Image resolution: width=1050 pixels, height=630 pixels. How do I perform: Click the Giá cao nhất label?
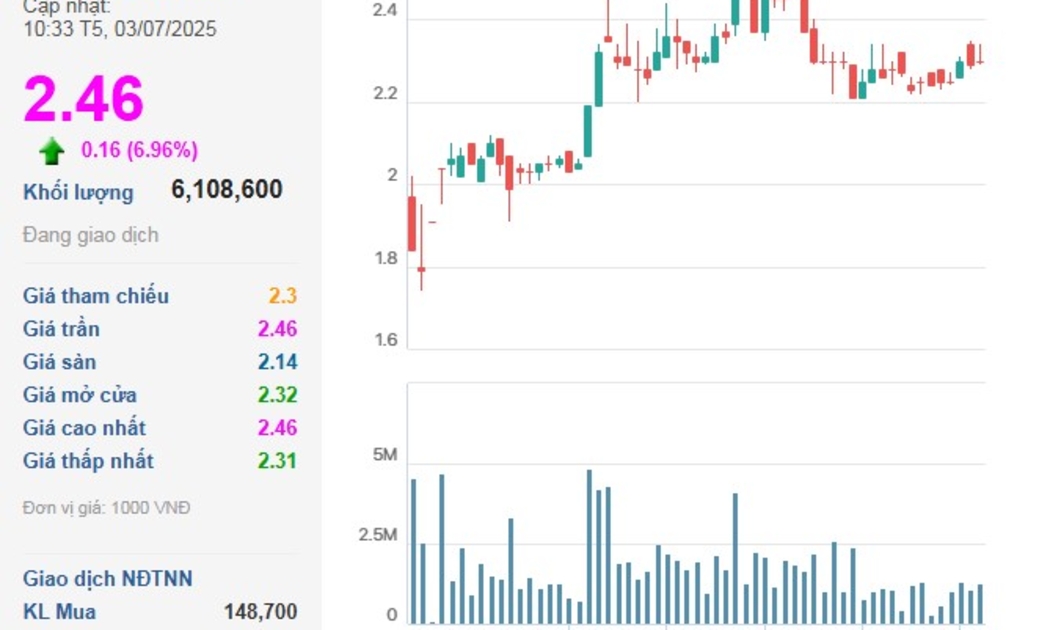84,428
